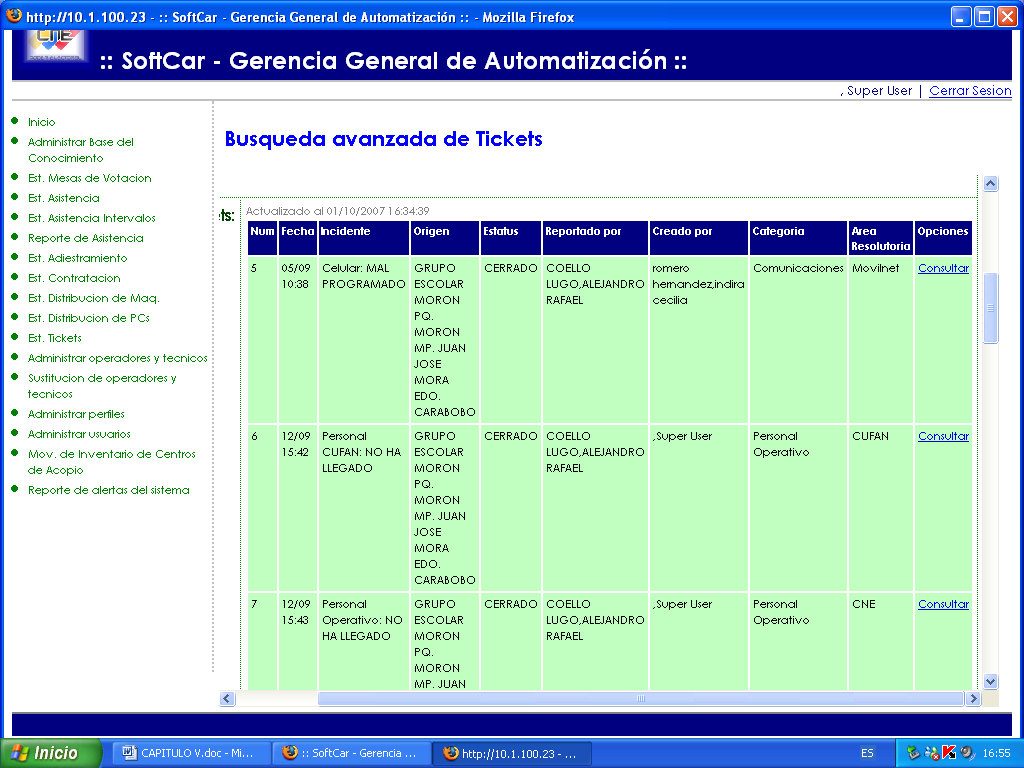This screenshot has height=768, width=1024.
Task: Click the Fecha column header
Action: click(298, 238)
